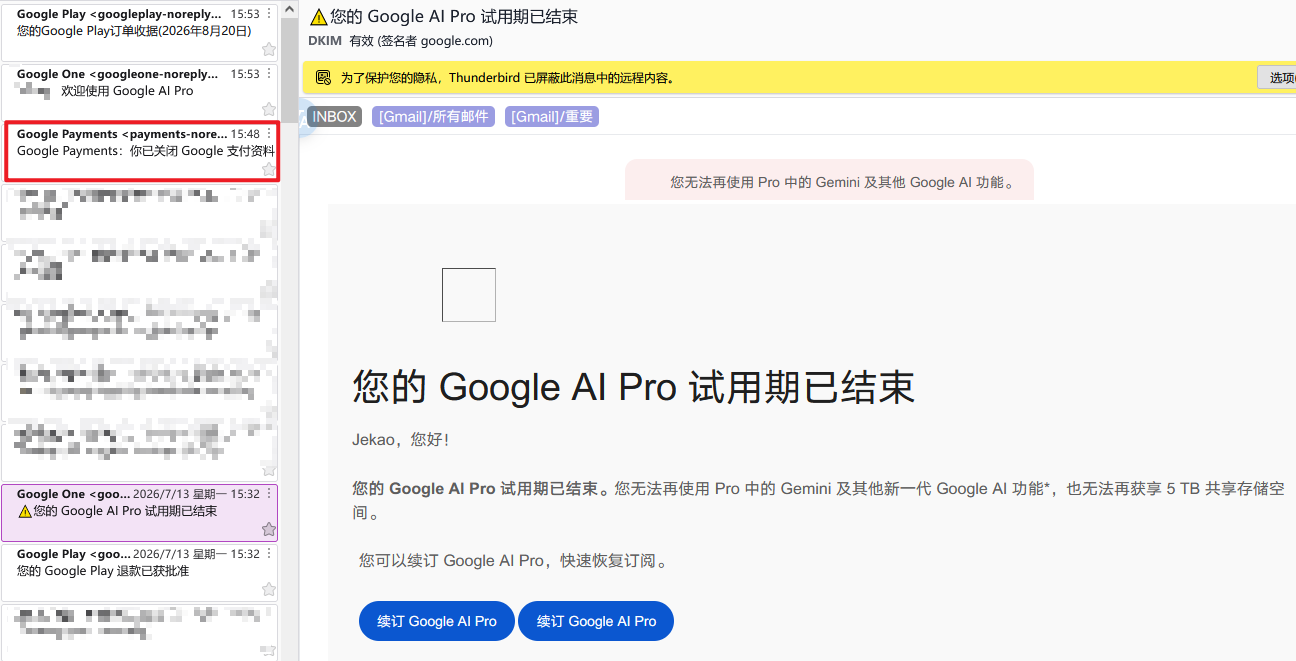
Task: Click the right 续订 Google AI Pro button
Action: pyautogui.click(x=596, y=621)
